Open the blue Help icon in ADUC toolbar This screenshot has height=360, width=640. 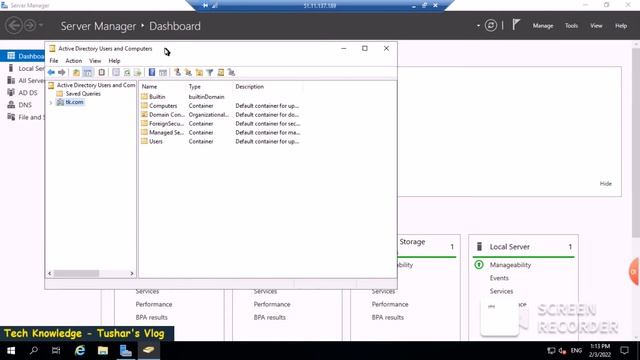[x=152, y=73]
